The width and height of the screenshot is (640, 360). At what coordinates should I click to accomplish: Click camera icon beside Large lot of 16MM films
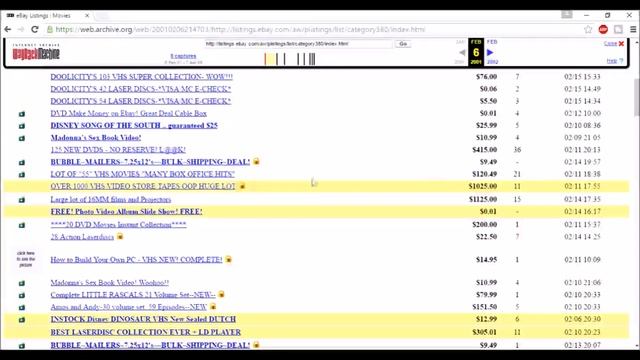point(22,200)
